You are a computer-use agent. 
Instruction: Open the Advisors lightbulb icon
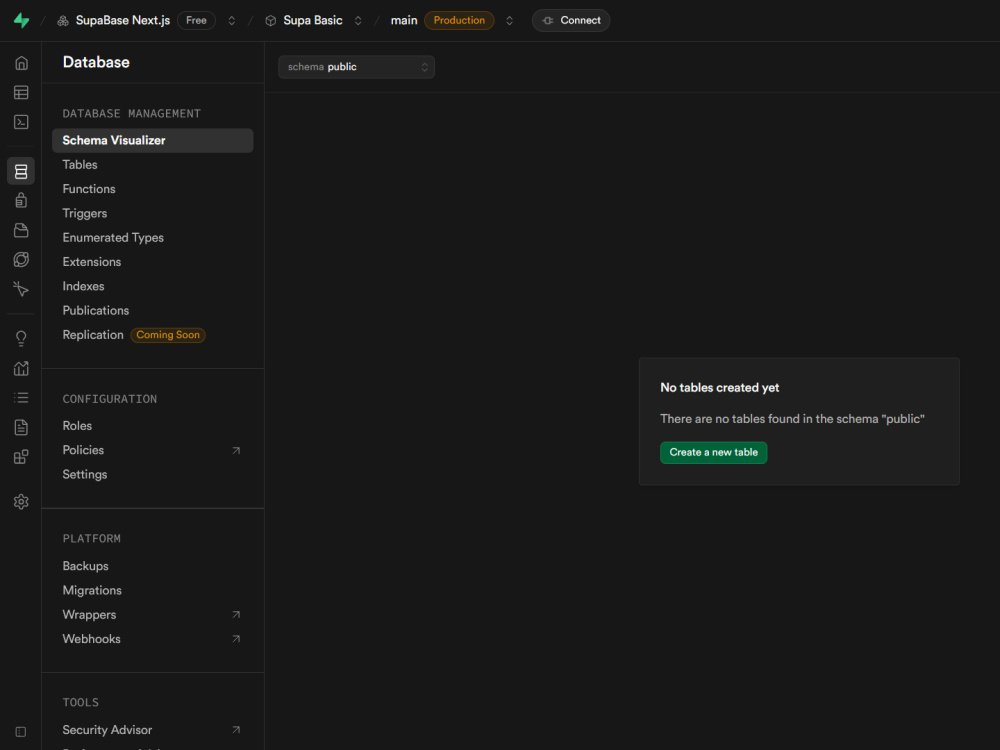point(21,339)
